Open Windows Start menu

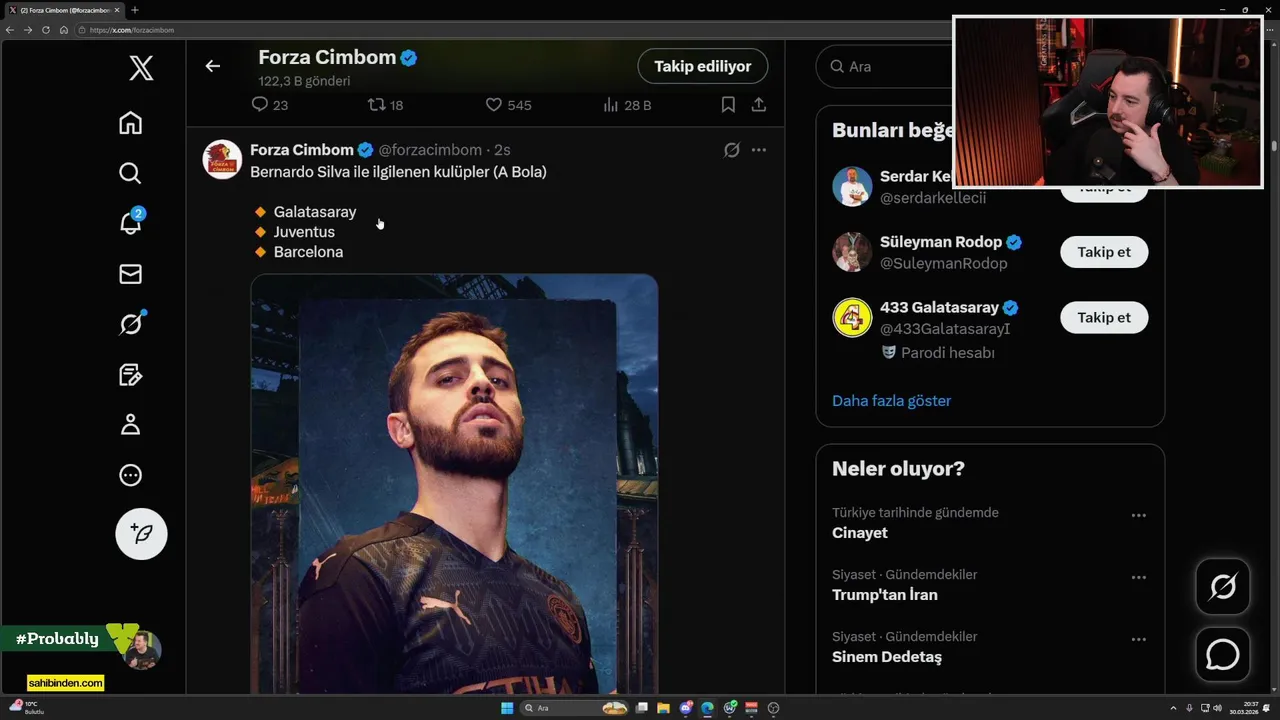tap(507, 708)
